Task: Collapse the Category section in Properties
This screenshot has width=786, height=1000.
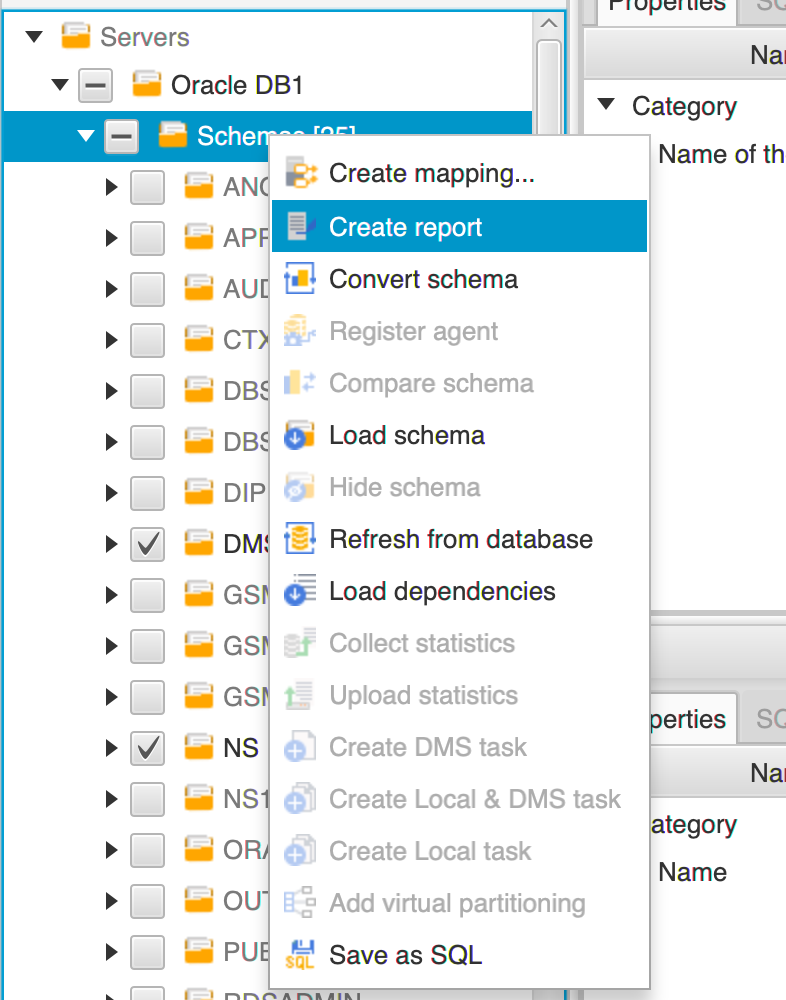Action: pyautogui.click(x=606, y=104)
